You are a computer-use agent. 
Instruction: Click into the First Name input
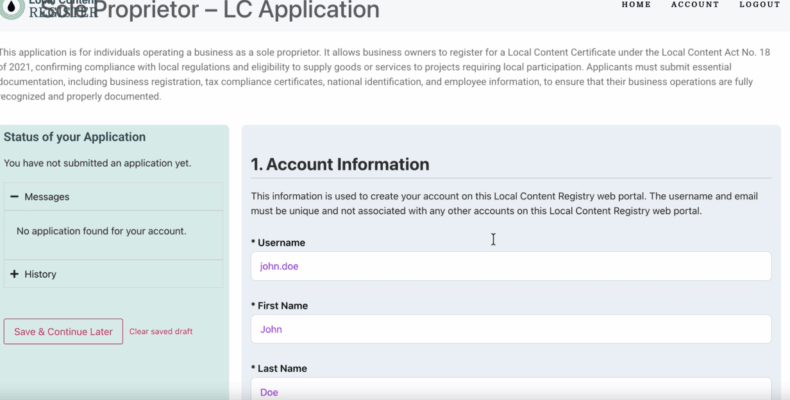(x=510, y=329)
